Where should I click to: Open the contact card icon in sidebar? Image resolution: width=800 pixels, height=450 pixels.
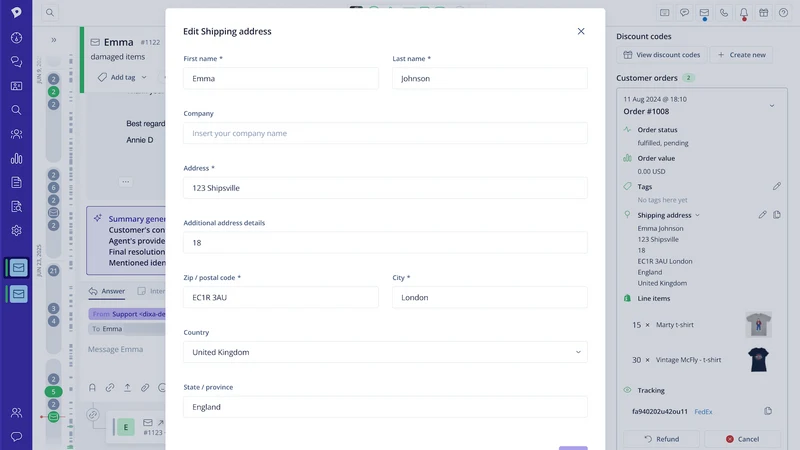[x=16, y=86]
